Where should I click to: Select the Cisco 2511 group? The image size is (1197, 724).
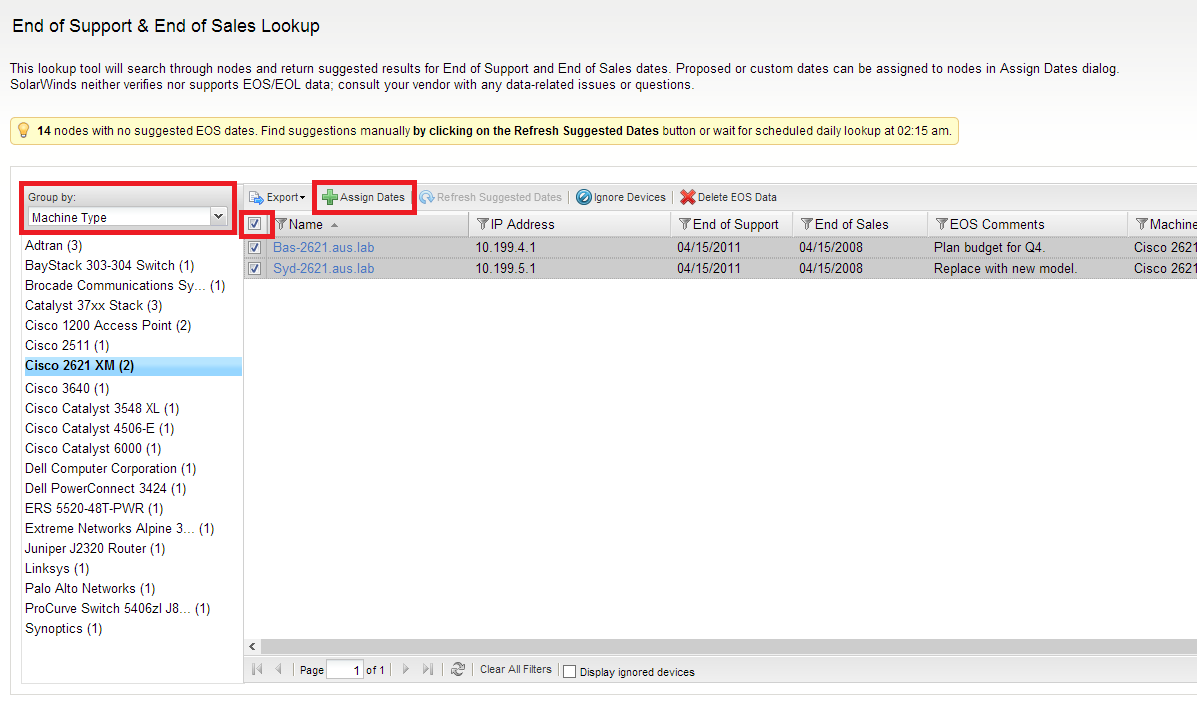pos(67,345)
